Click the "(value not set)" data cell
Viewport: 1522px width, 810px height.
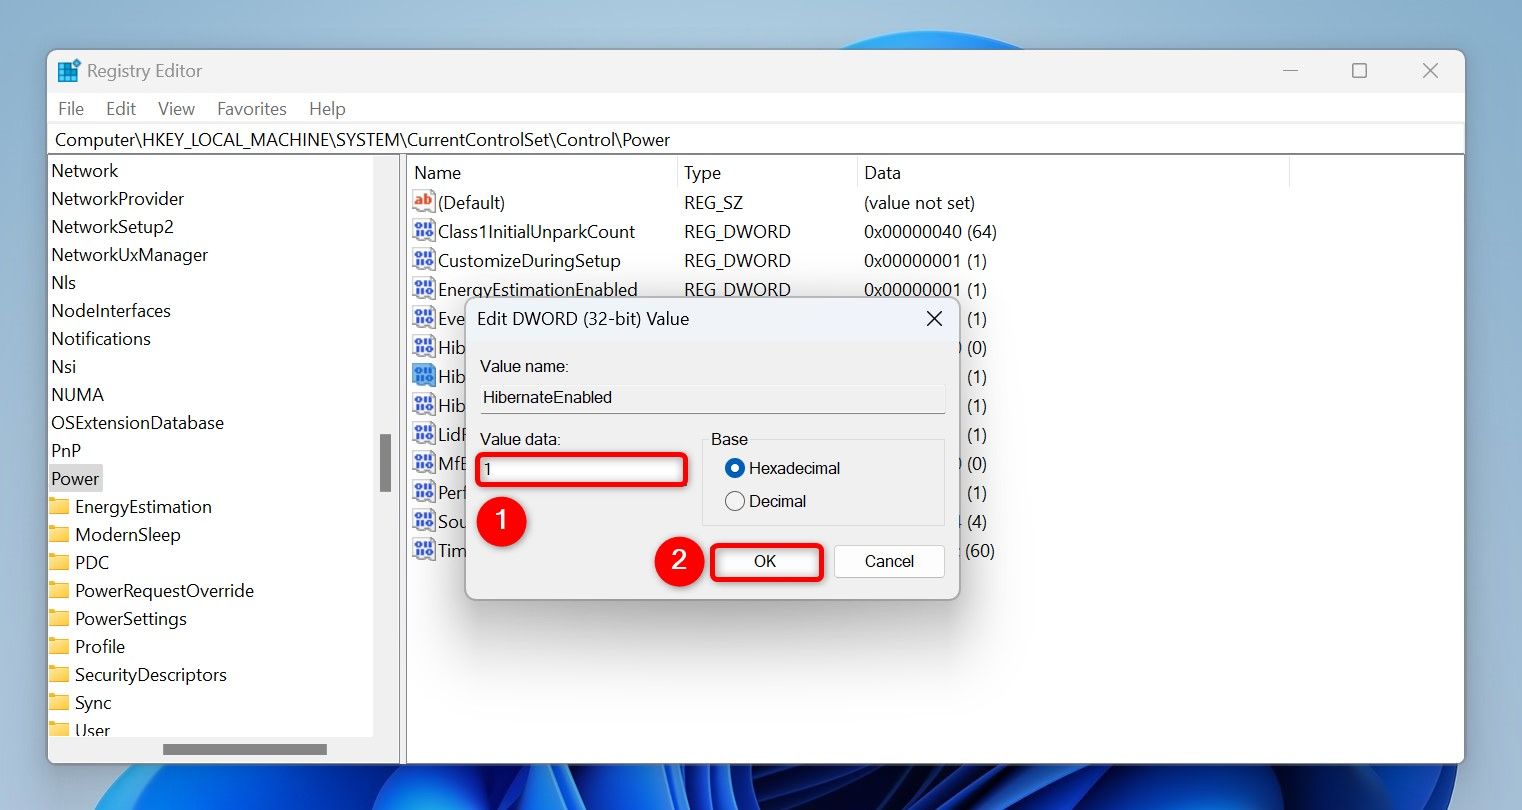point(919,203)
